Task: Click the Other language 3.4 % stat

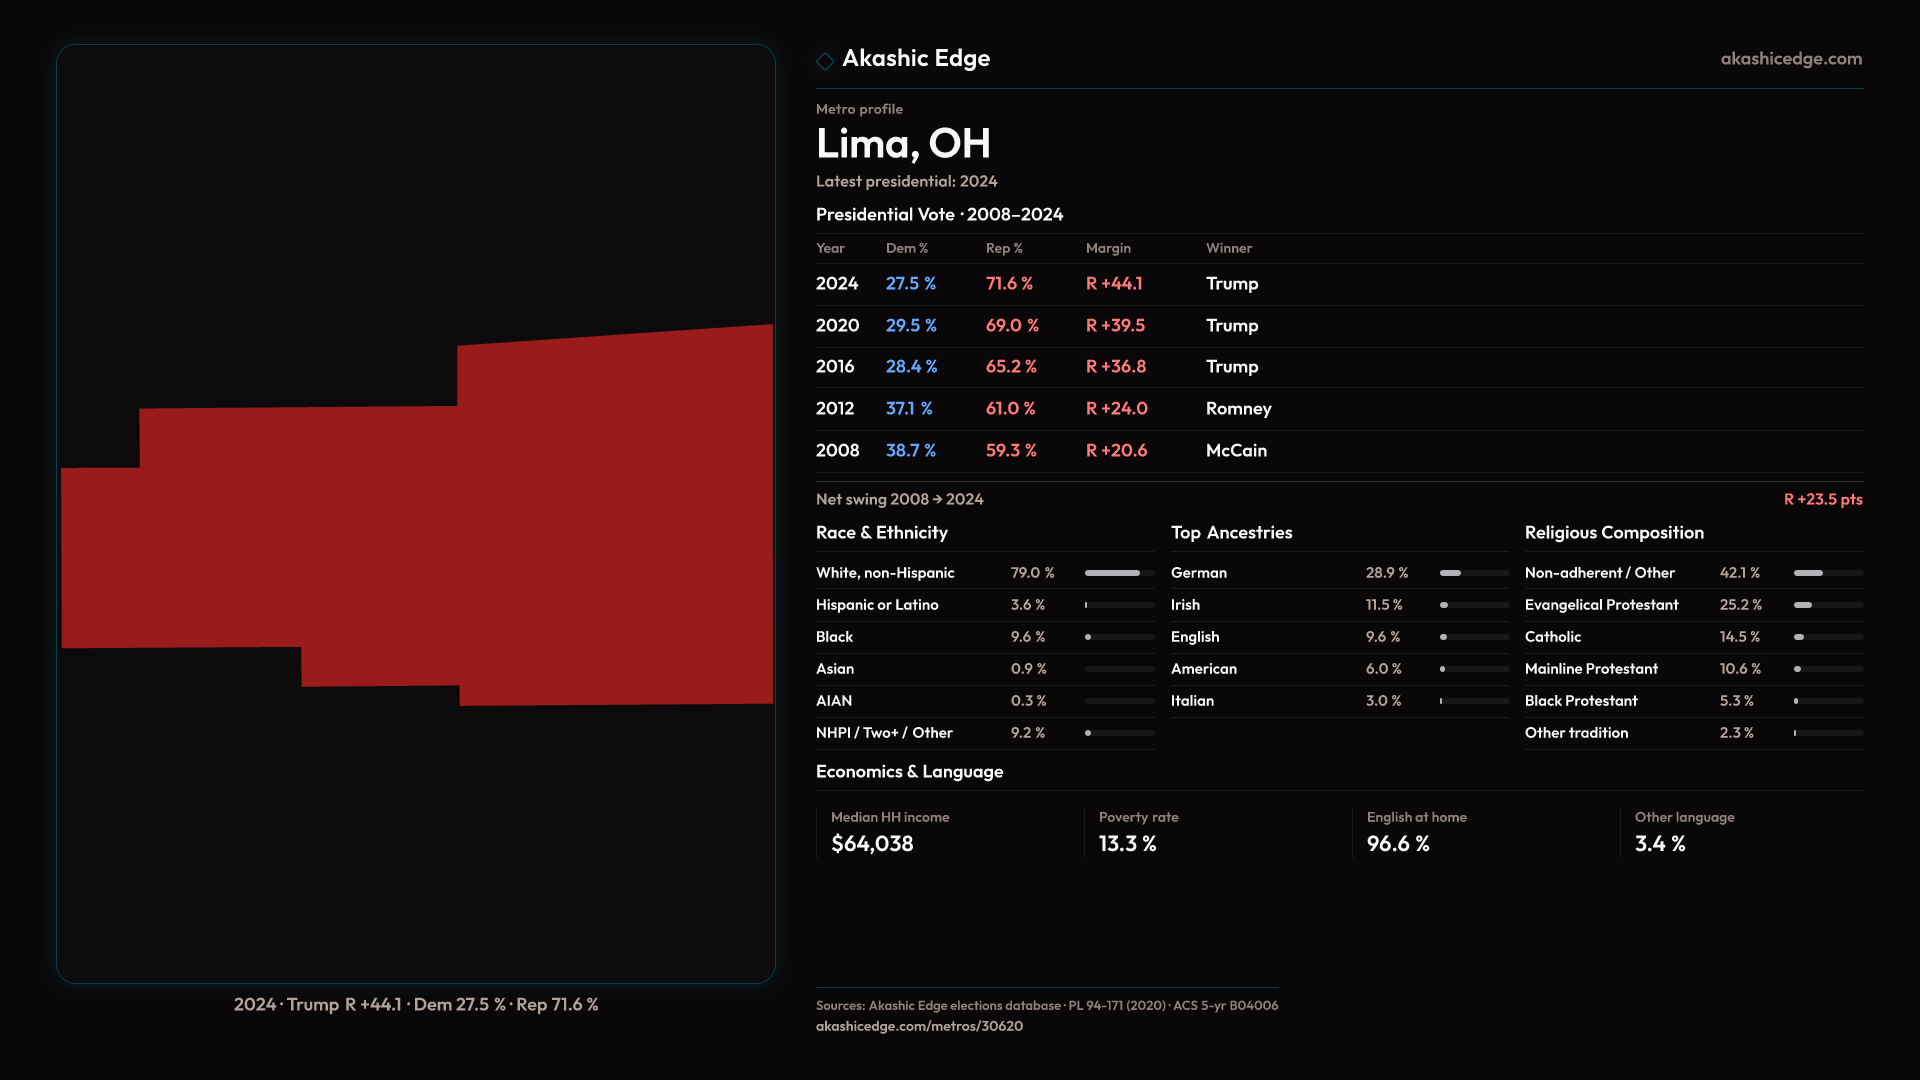Action: pyautogui.click(x=1660, y=844)
